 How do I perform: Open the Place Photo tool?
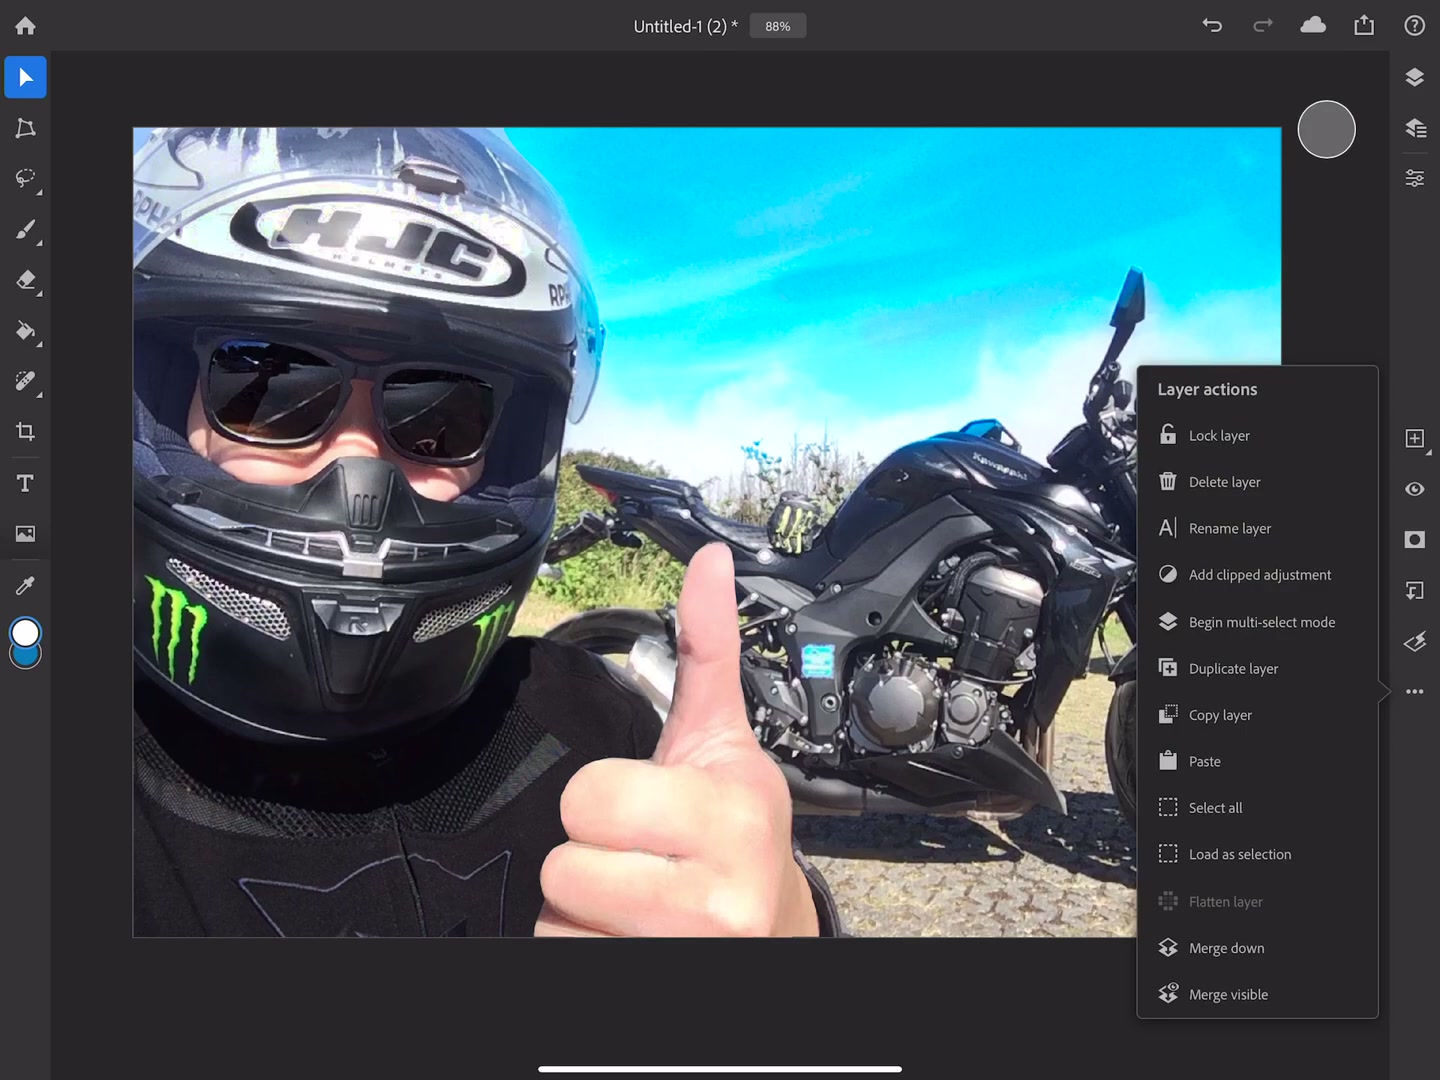25,534
